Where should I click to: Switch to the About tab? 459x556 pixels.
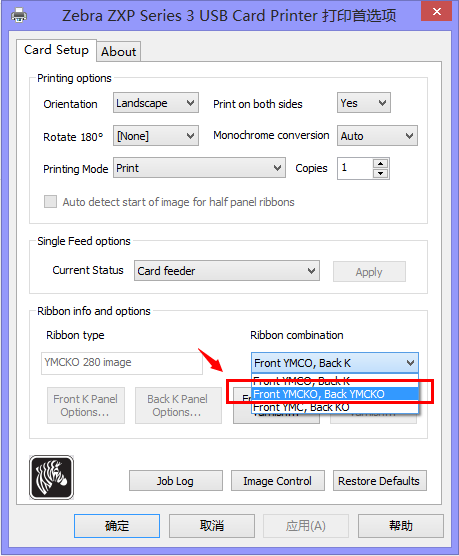pos(118,52)
